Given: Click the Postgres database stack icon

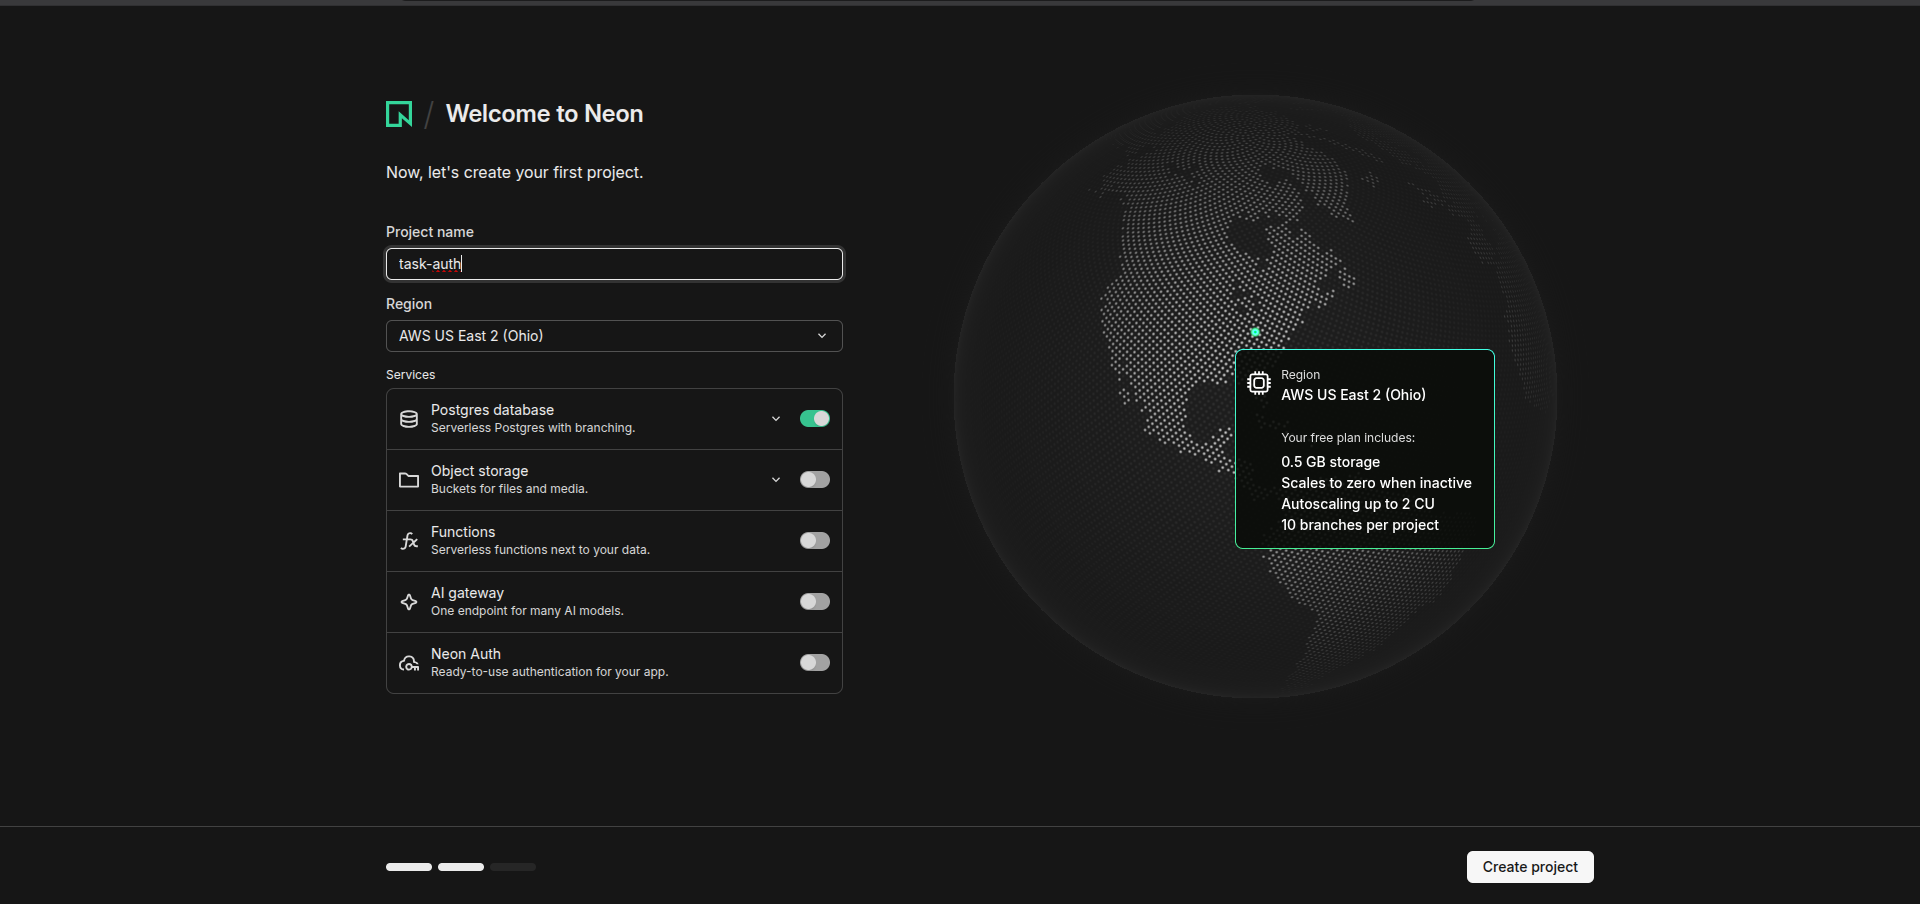Looking at the screenshot, I should click(409, 419).
